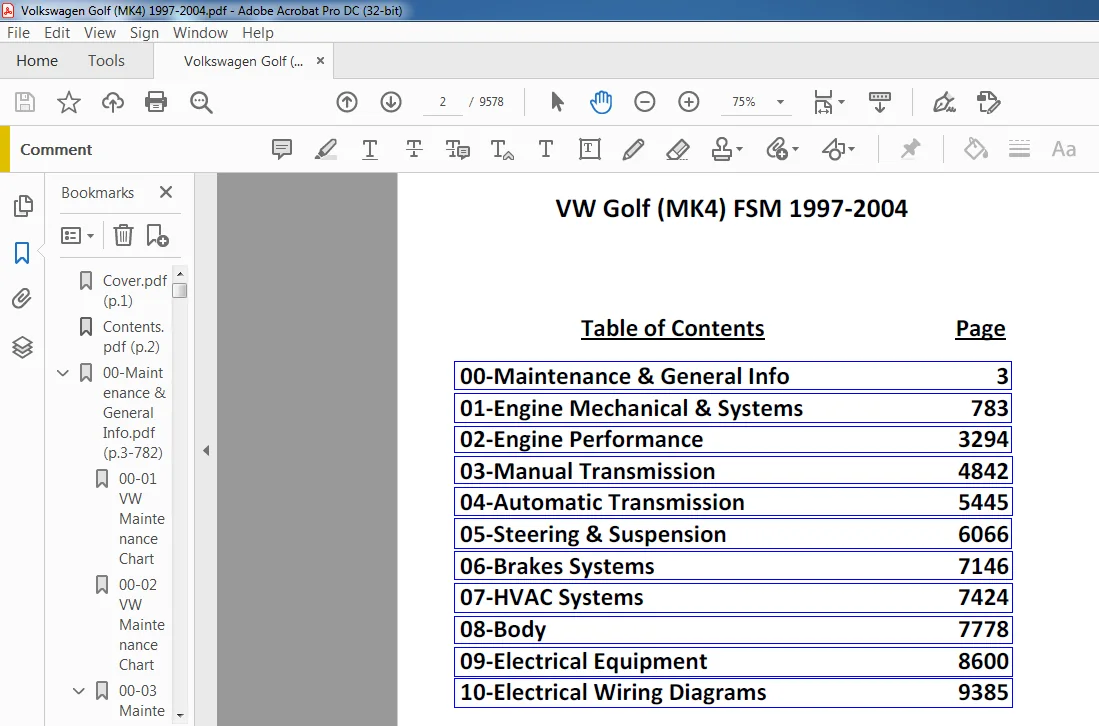1099x726 pixels.
Task: Click the scrolling mode icon
Action: coord(880,102)
